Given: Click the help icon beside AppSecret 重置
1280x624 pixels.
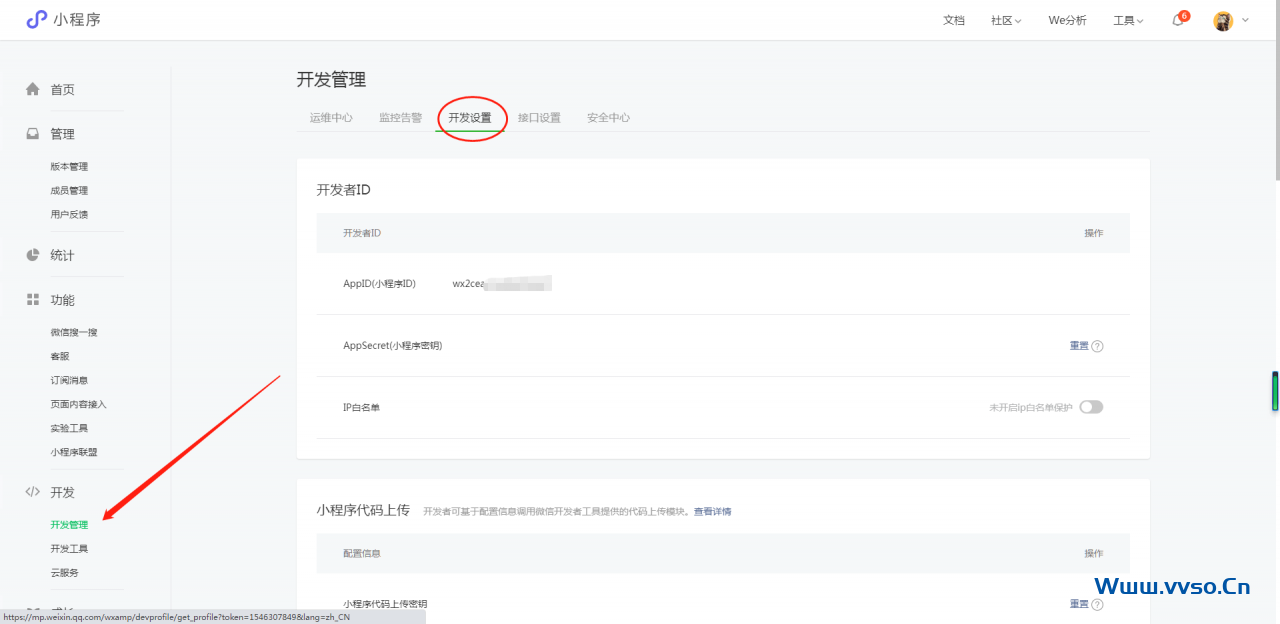Looking at the screenshot, I should coord(1097,346).
